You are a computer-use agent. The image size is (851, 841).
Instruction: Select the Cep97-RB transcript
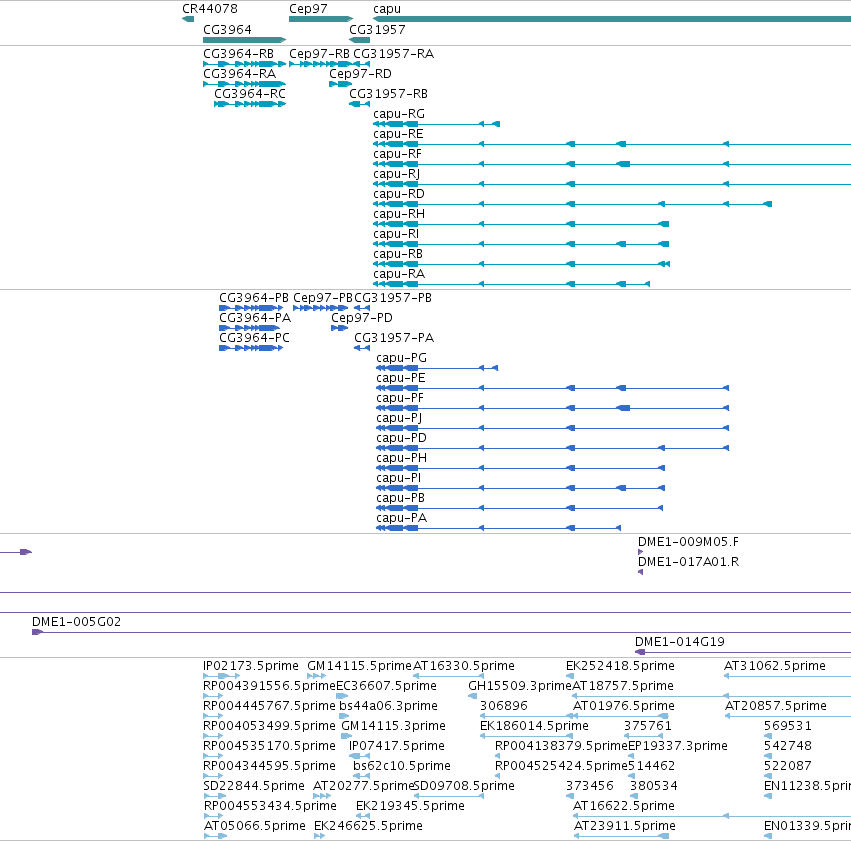pos(321,64)
